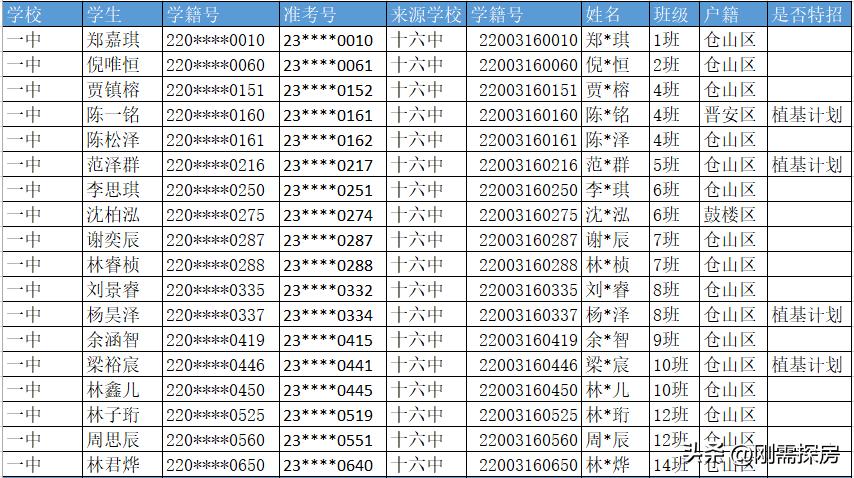Select student name 谢奕辰
The width and height of the screenshot is (854, 478).
113,240
